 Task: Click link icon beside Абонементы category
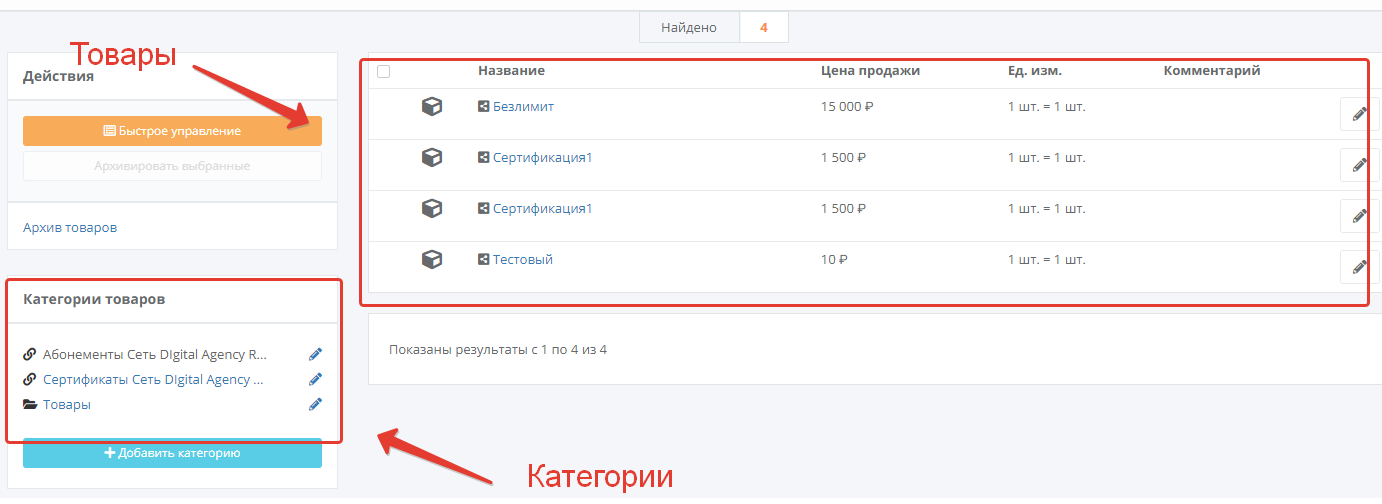[30, 354]
